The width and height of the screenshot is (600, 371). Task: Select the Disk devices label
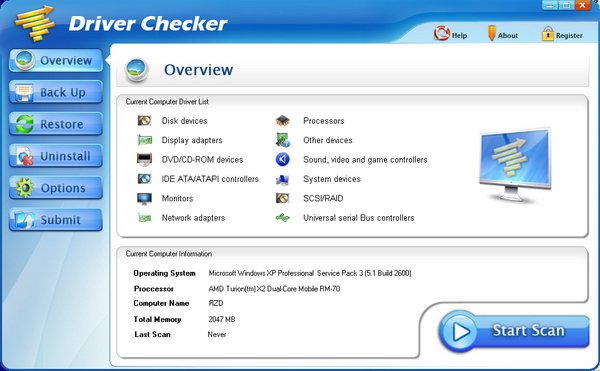coord(184,121)
